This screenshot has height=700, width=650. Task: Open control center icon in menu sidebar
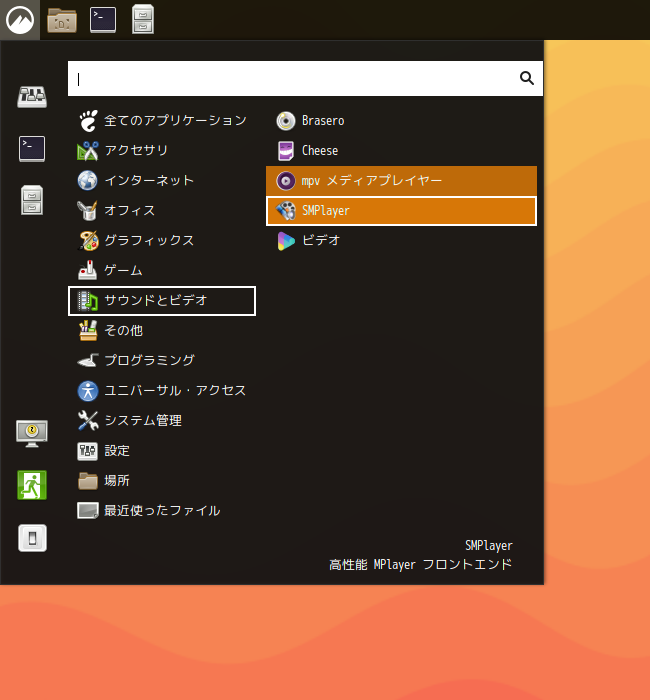(32, 97)
